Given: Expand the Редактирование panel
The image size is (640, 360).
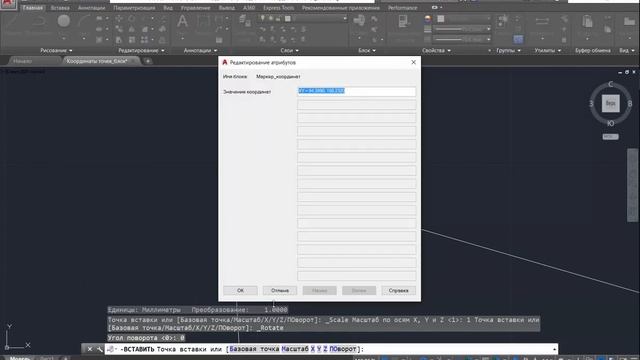Looking at the screenshot, I should [x=141, y=50].
